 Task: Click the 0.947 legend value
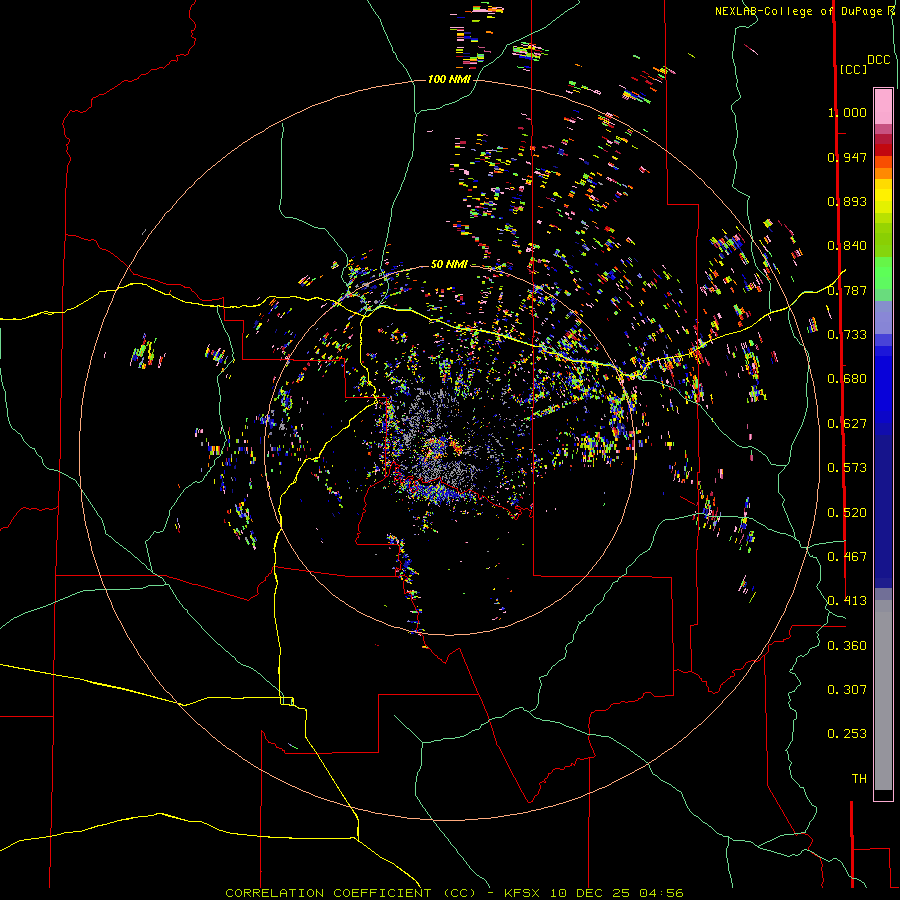pyautogui.click(x=847, y=157)
